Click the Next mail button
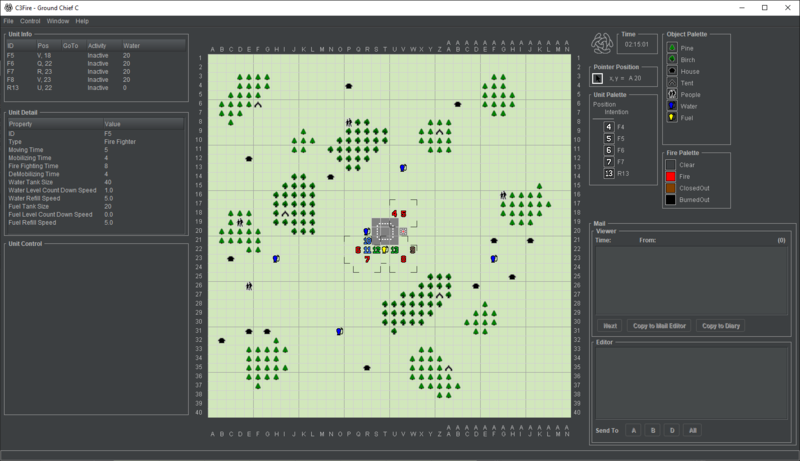Screen dimensions: 800x461 [x=608, y=326]
